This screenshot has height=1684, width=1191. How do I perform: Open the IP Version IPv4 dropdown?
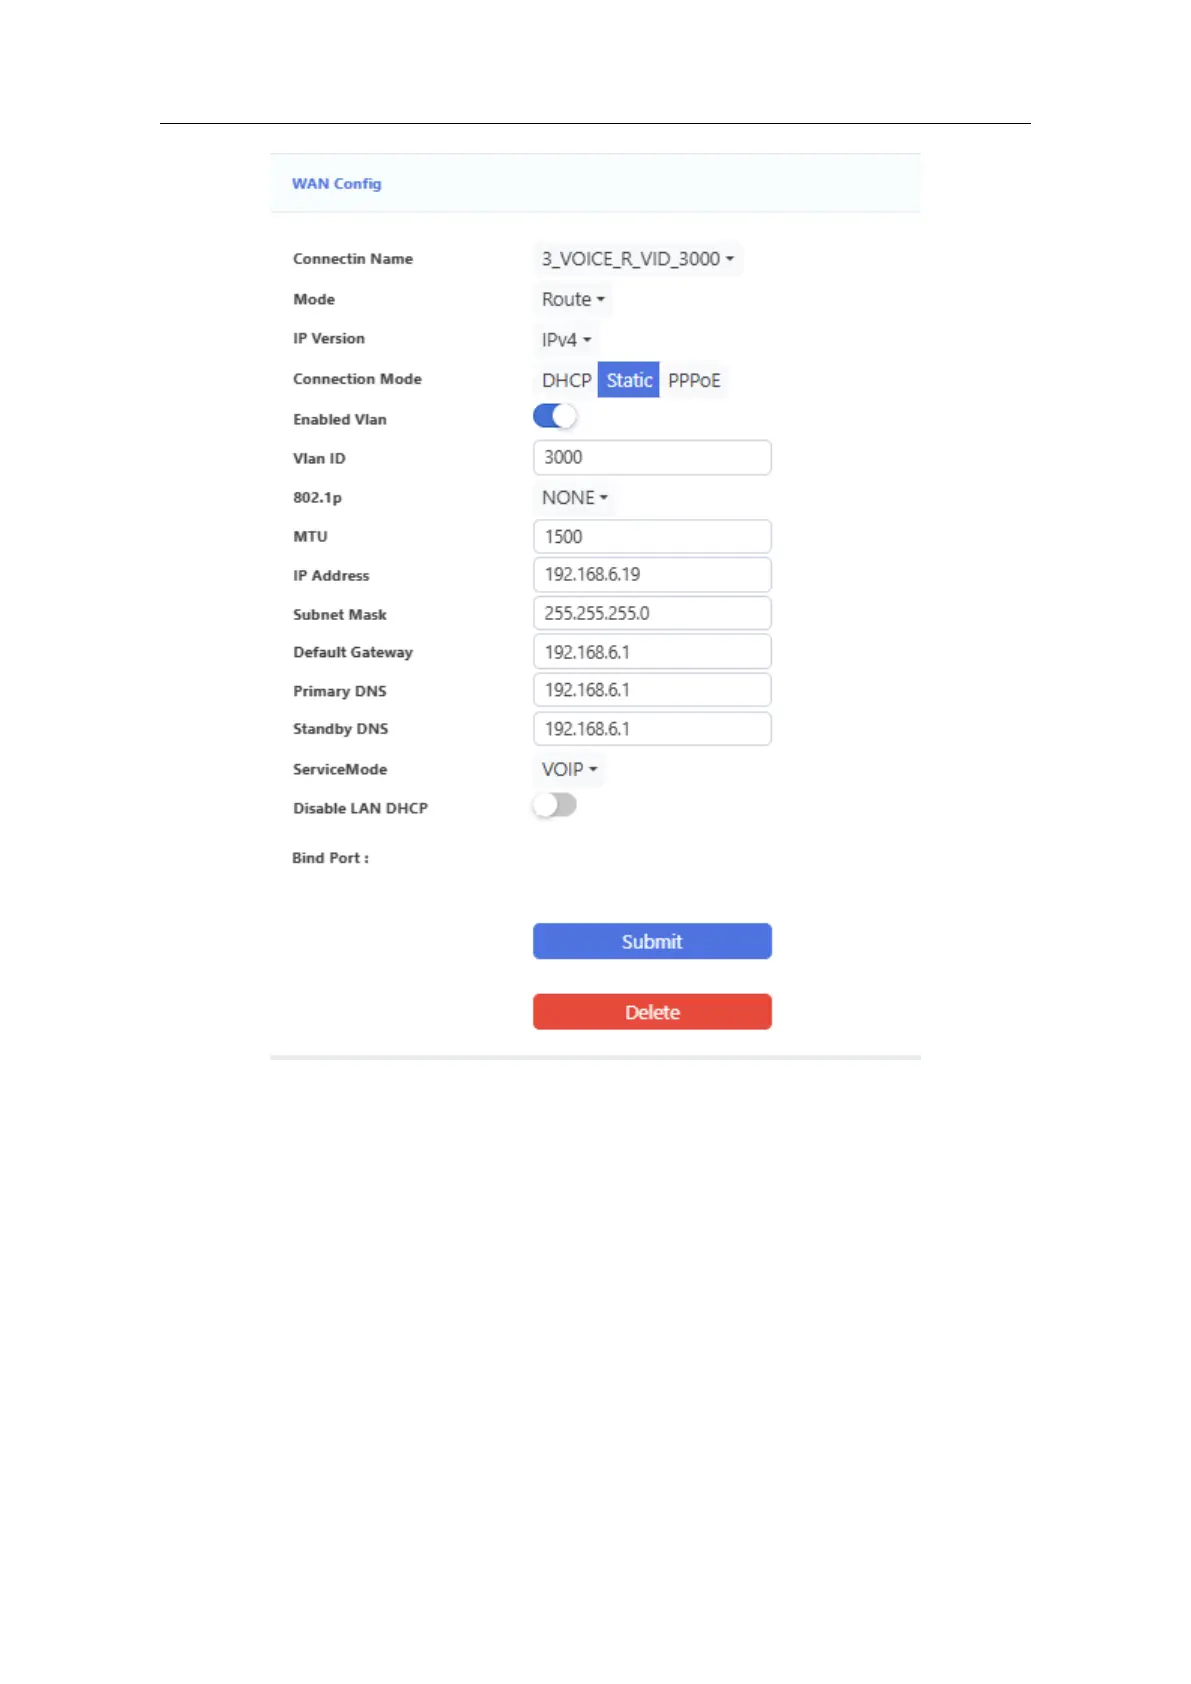(566, 340)
